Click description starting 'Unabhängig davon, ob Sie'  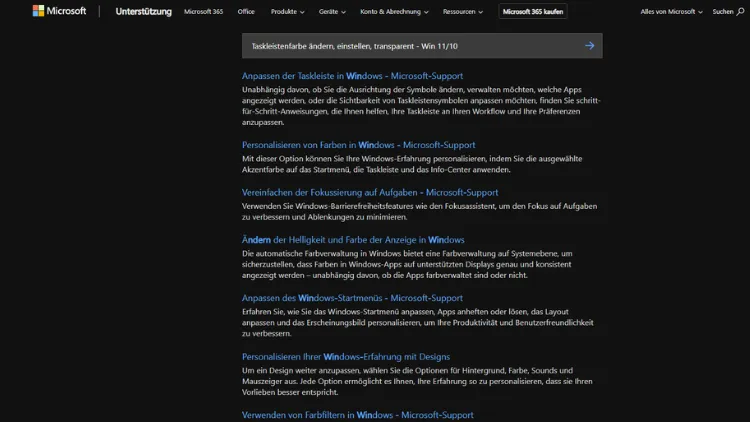pos(421,106)
